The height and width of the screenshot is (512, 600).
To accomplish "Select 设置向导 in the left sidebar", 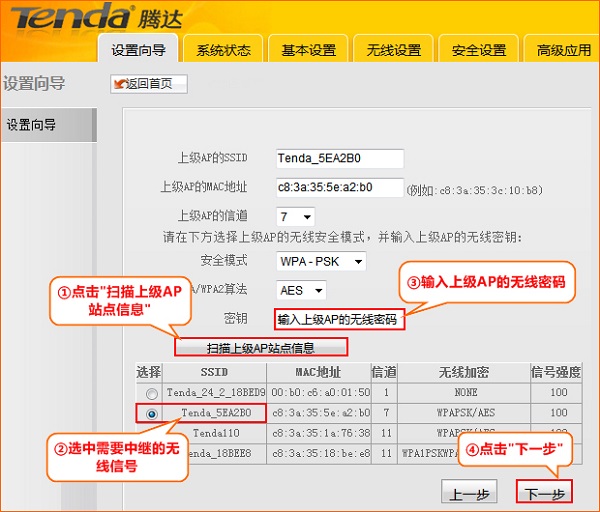I will pos(49,125).
